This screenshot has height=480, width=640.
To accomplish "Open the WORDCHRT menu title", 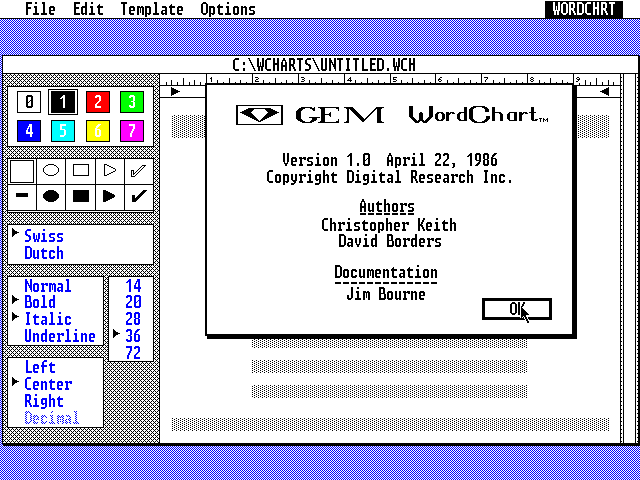I will pyautogui.click(x=584, y=9).
